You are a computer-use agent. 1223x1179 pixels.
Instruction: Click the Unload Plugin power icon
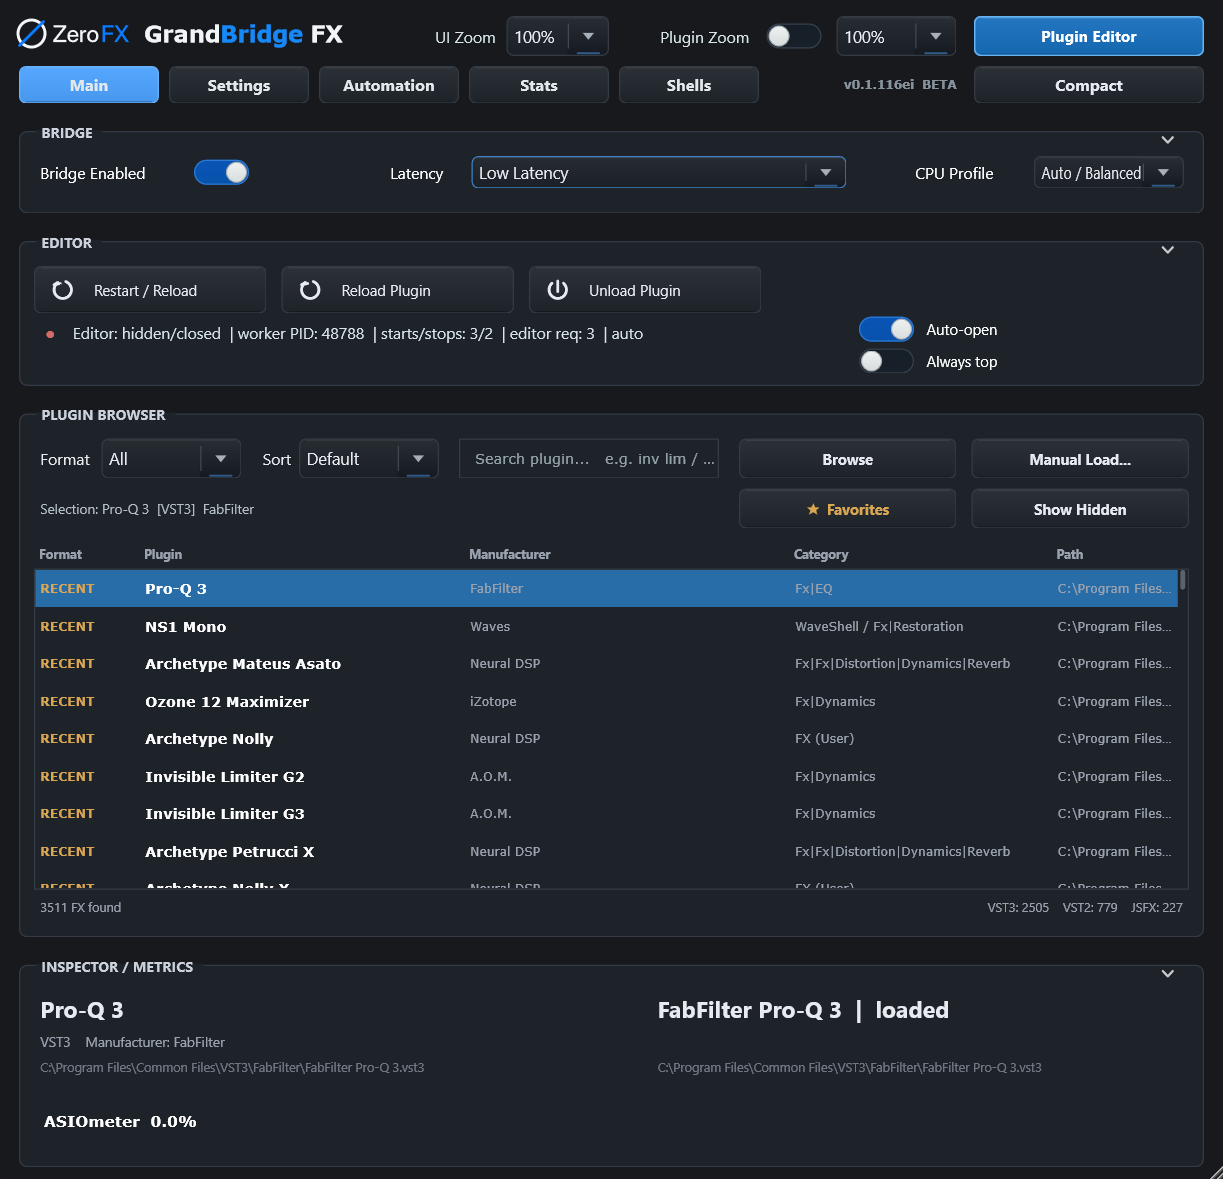coord(558,290)
